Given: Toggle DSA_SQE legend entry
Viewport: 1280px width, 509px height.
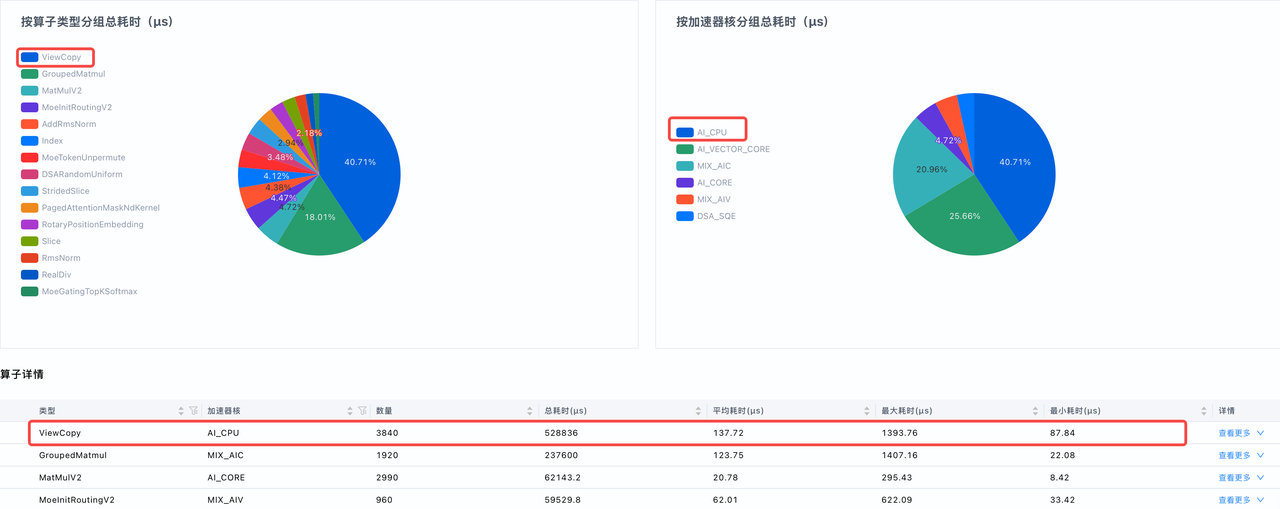Looking at the screenshot, I should [x=706, y=216].
